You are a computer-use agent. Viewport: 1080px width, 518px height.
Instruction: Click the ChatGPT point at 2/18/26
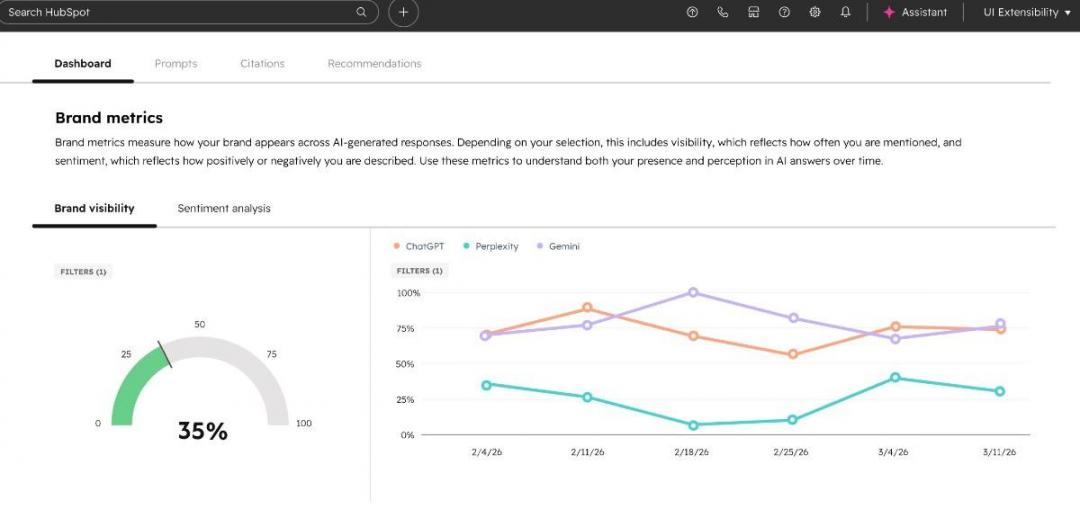(693, 336)
